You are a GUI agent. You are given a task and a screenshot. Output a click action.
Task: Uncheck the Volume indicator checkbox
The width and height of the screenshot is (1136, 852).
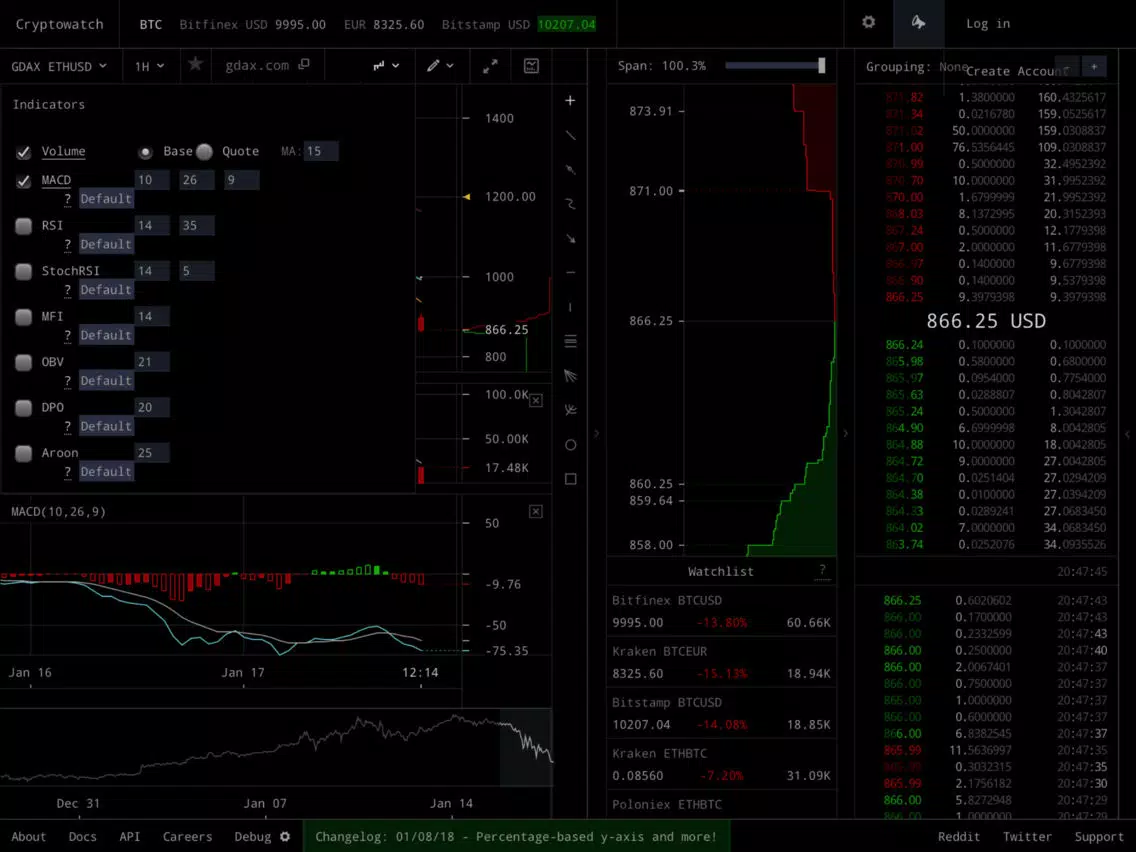pyautogui.click(x=23, y=152)
